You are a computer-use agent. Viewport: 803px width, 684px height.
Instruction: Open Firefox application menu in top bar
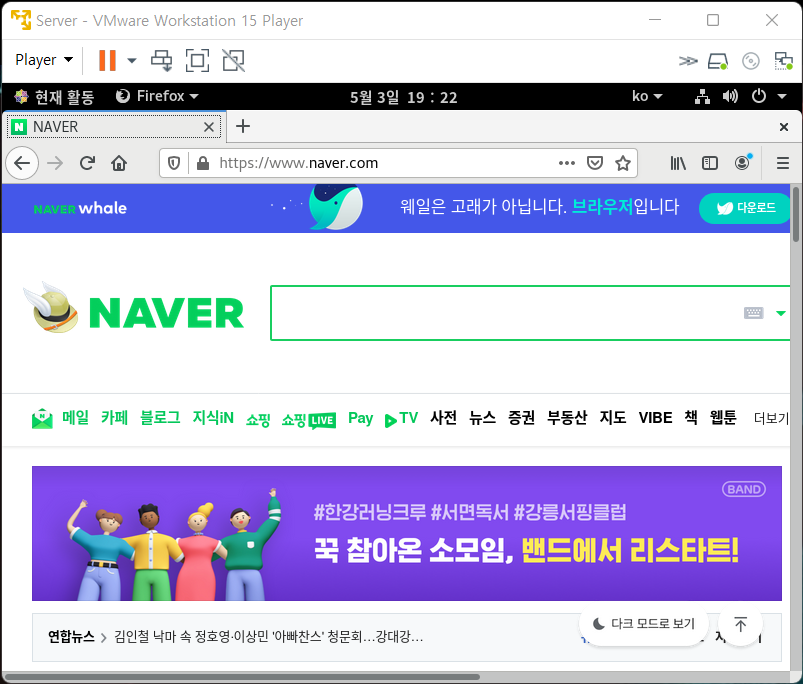[157, 96]
